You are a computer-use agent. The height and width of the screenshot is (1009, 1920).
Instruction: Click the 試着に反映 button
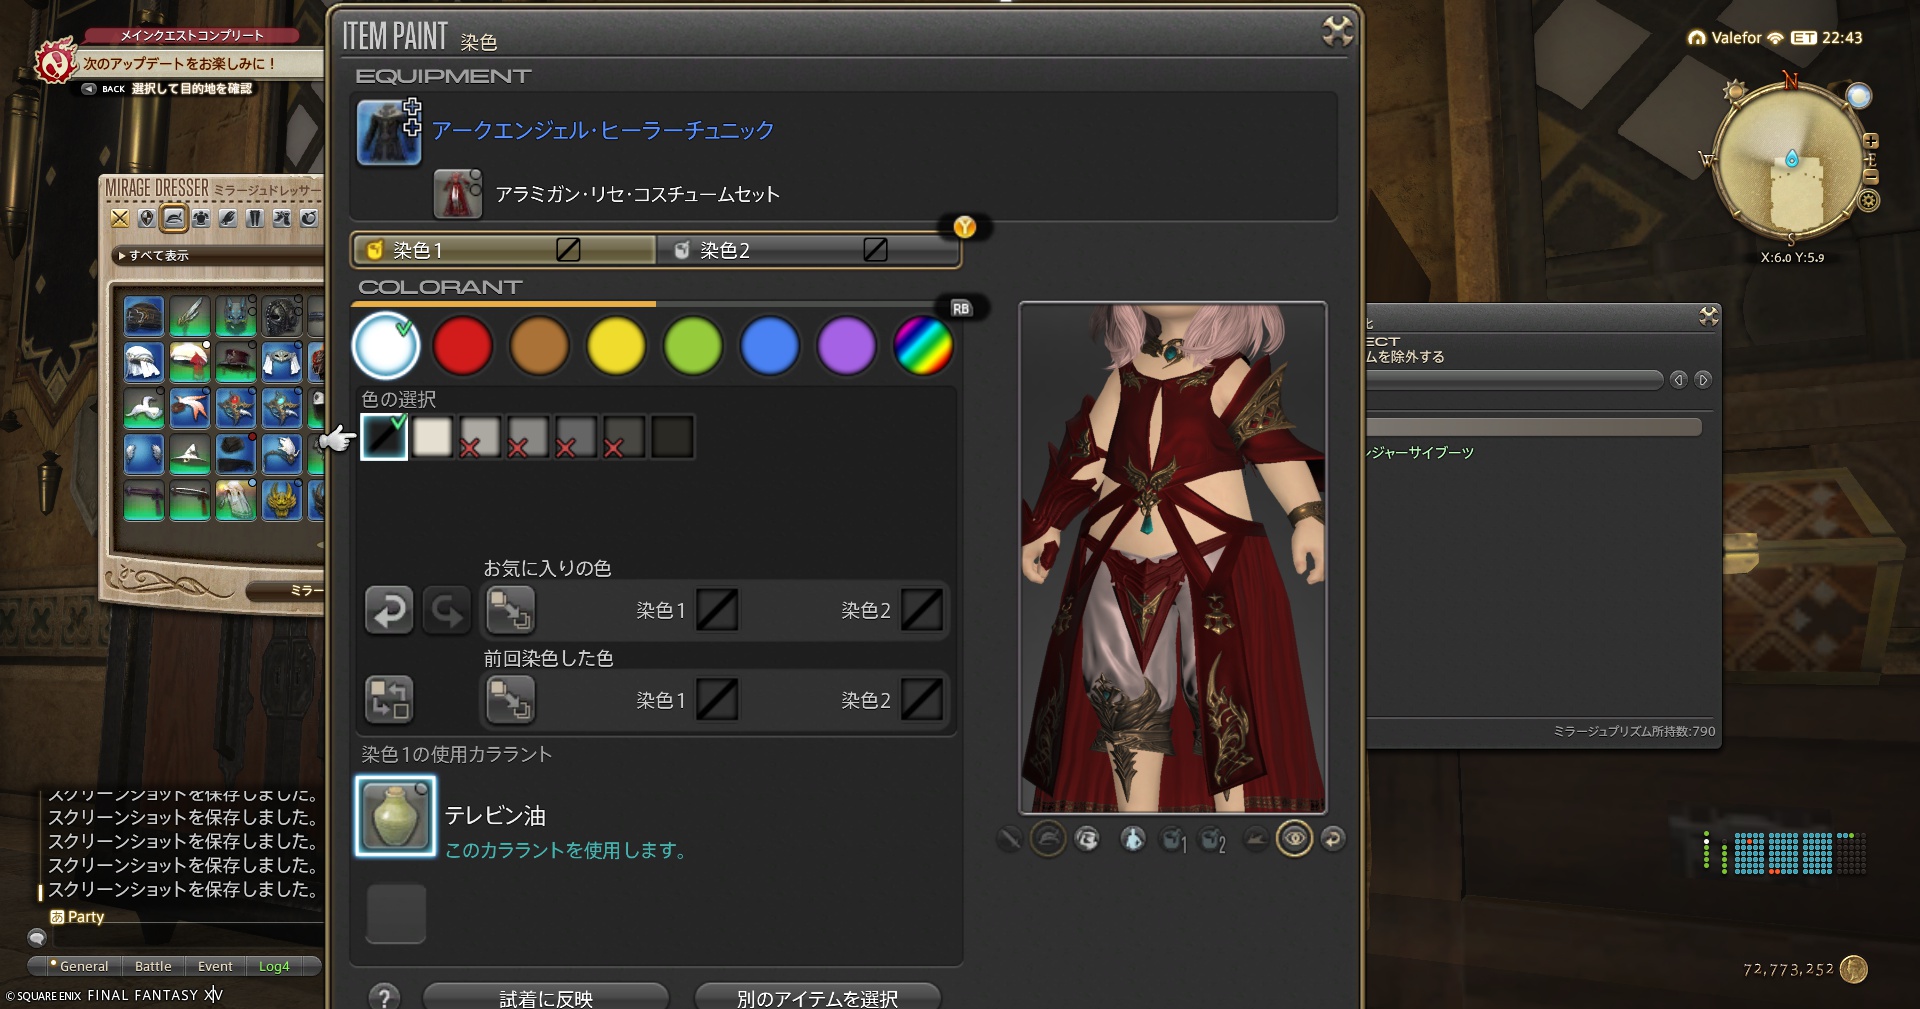546,998
